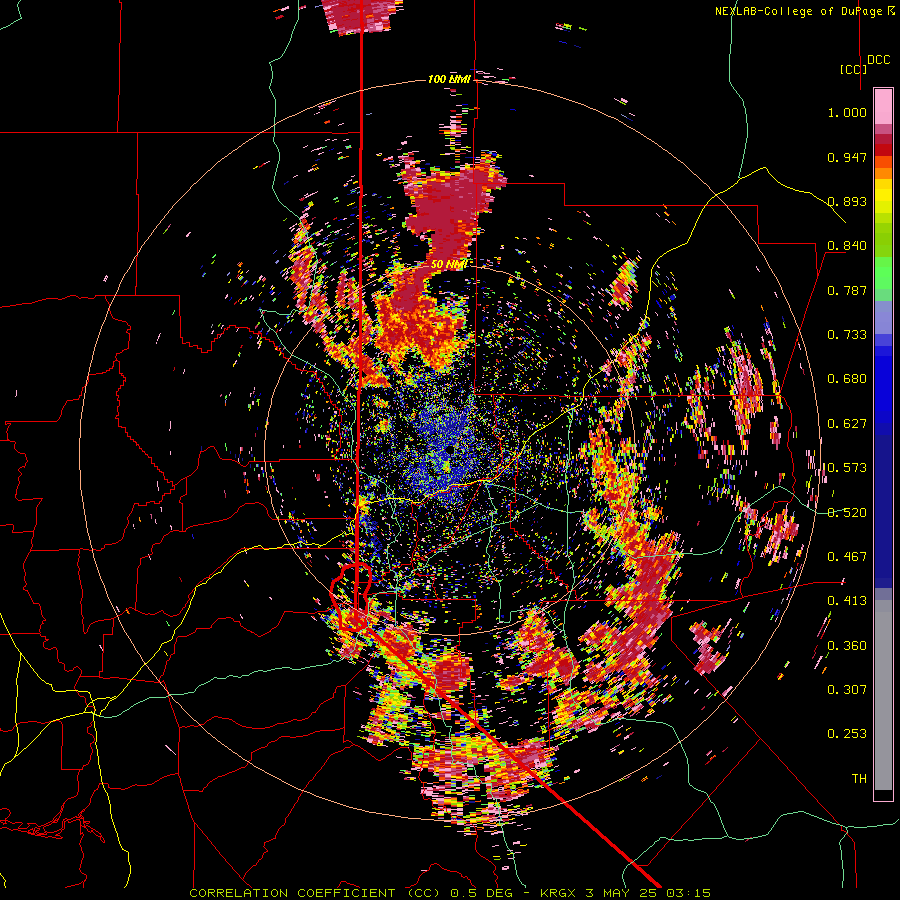Click the 50 NMI range ring label
The height and width of the screenshot is (900, 900).
tap(449, 265)
